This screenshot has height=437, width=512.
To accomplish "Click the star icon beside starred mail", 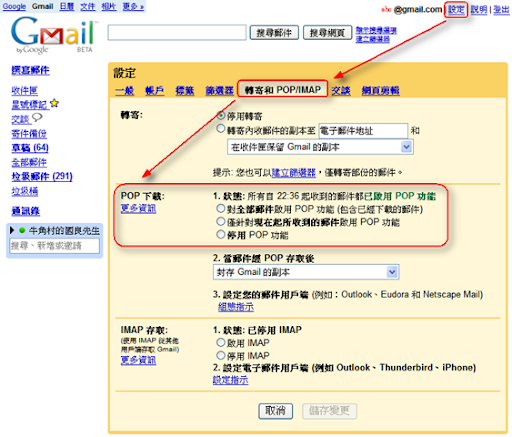I will point(54,104).
